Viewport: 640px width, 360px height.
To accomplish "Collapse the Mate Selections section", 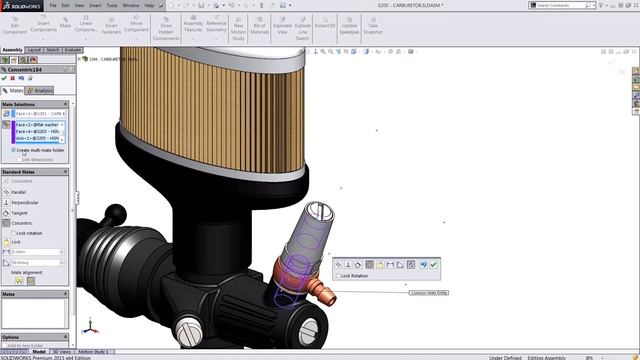I will coord(65,104).
